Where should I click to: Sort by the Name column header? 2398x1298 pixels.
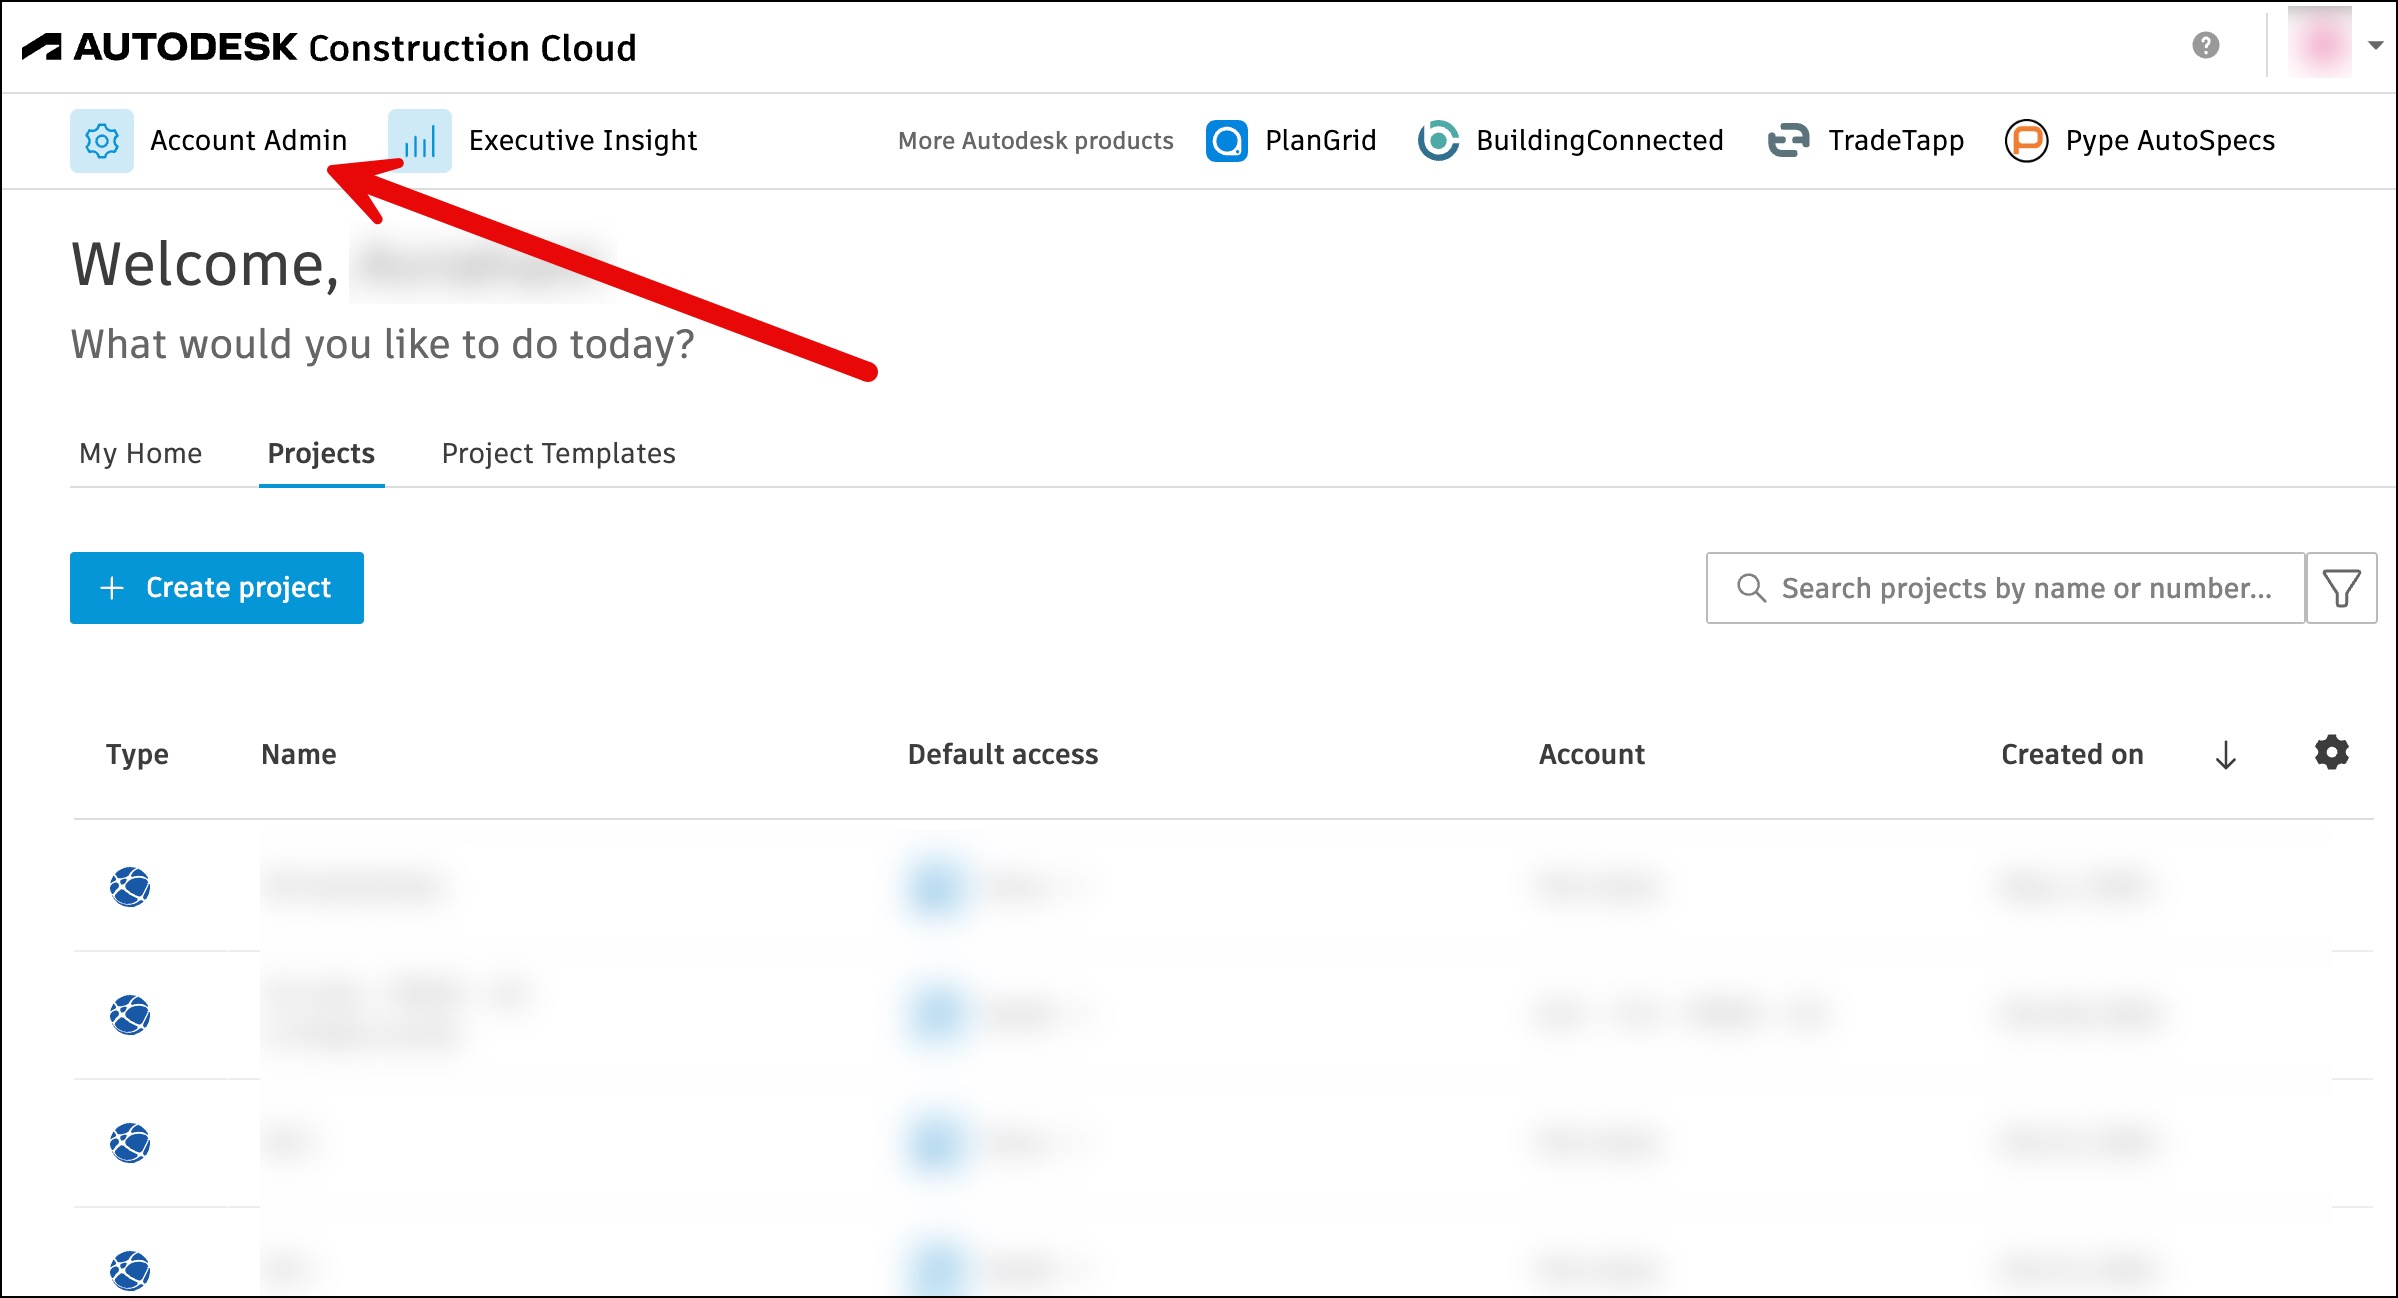298,755
